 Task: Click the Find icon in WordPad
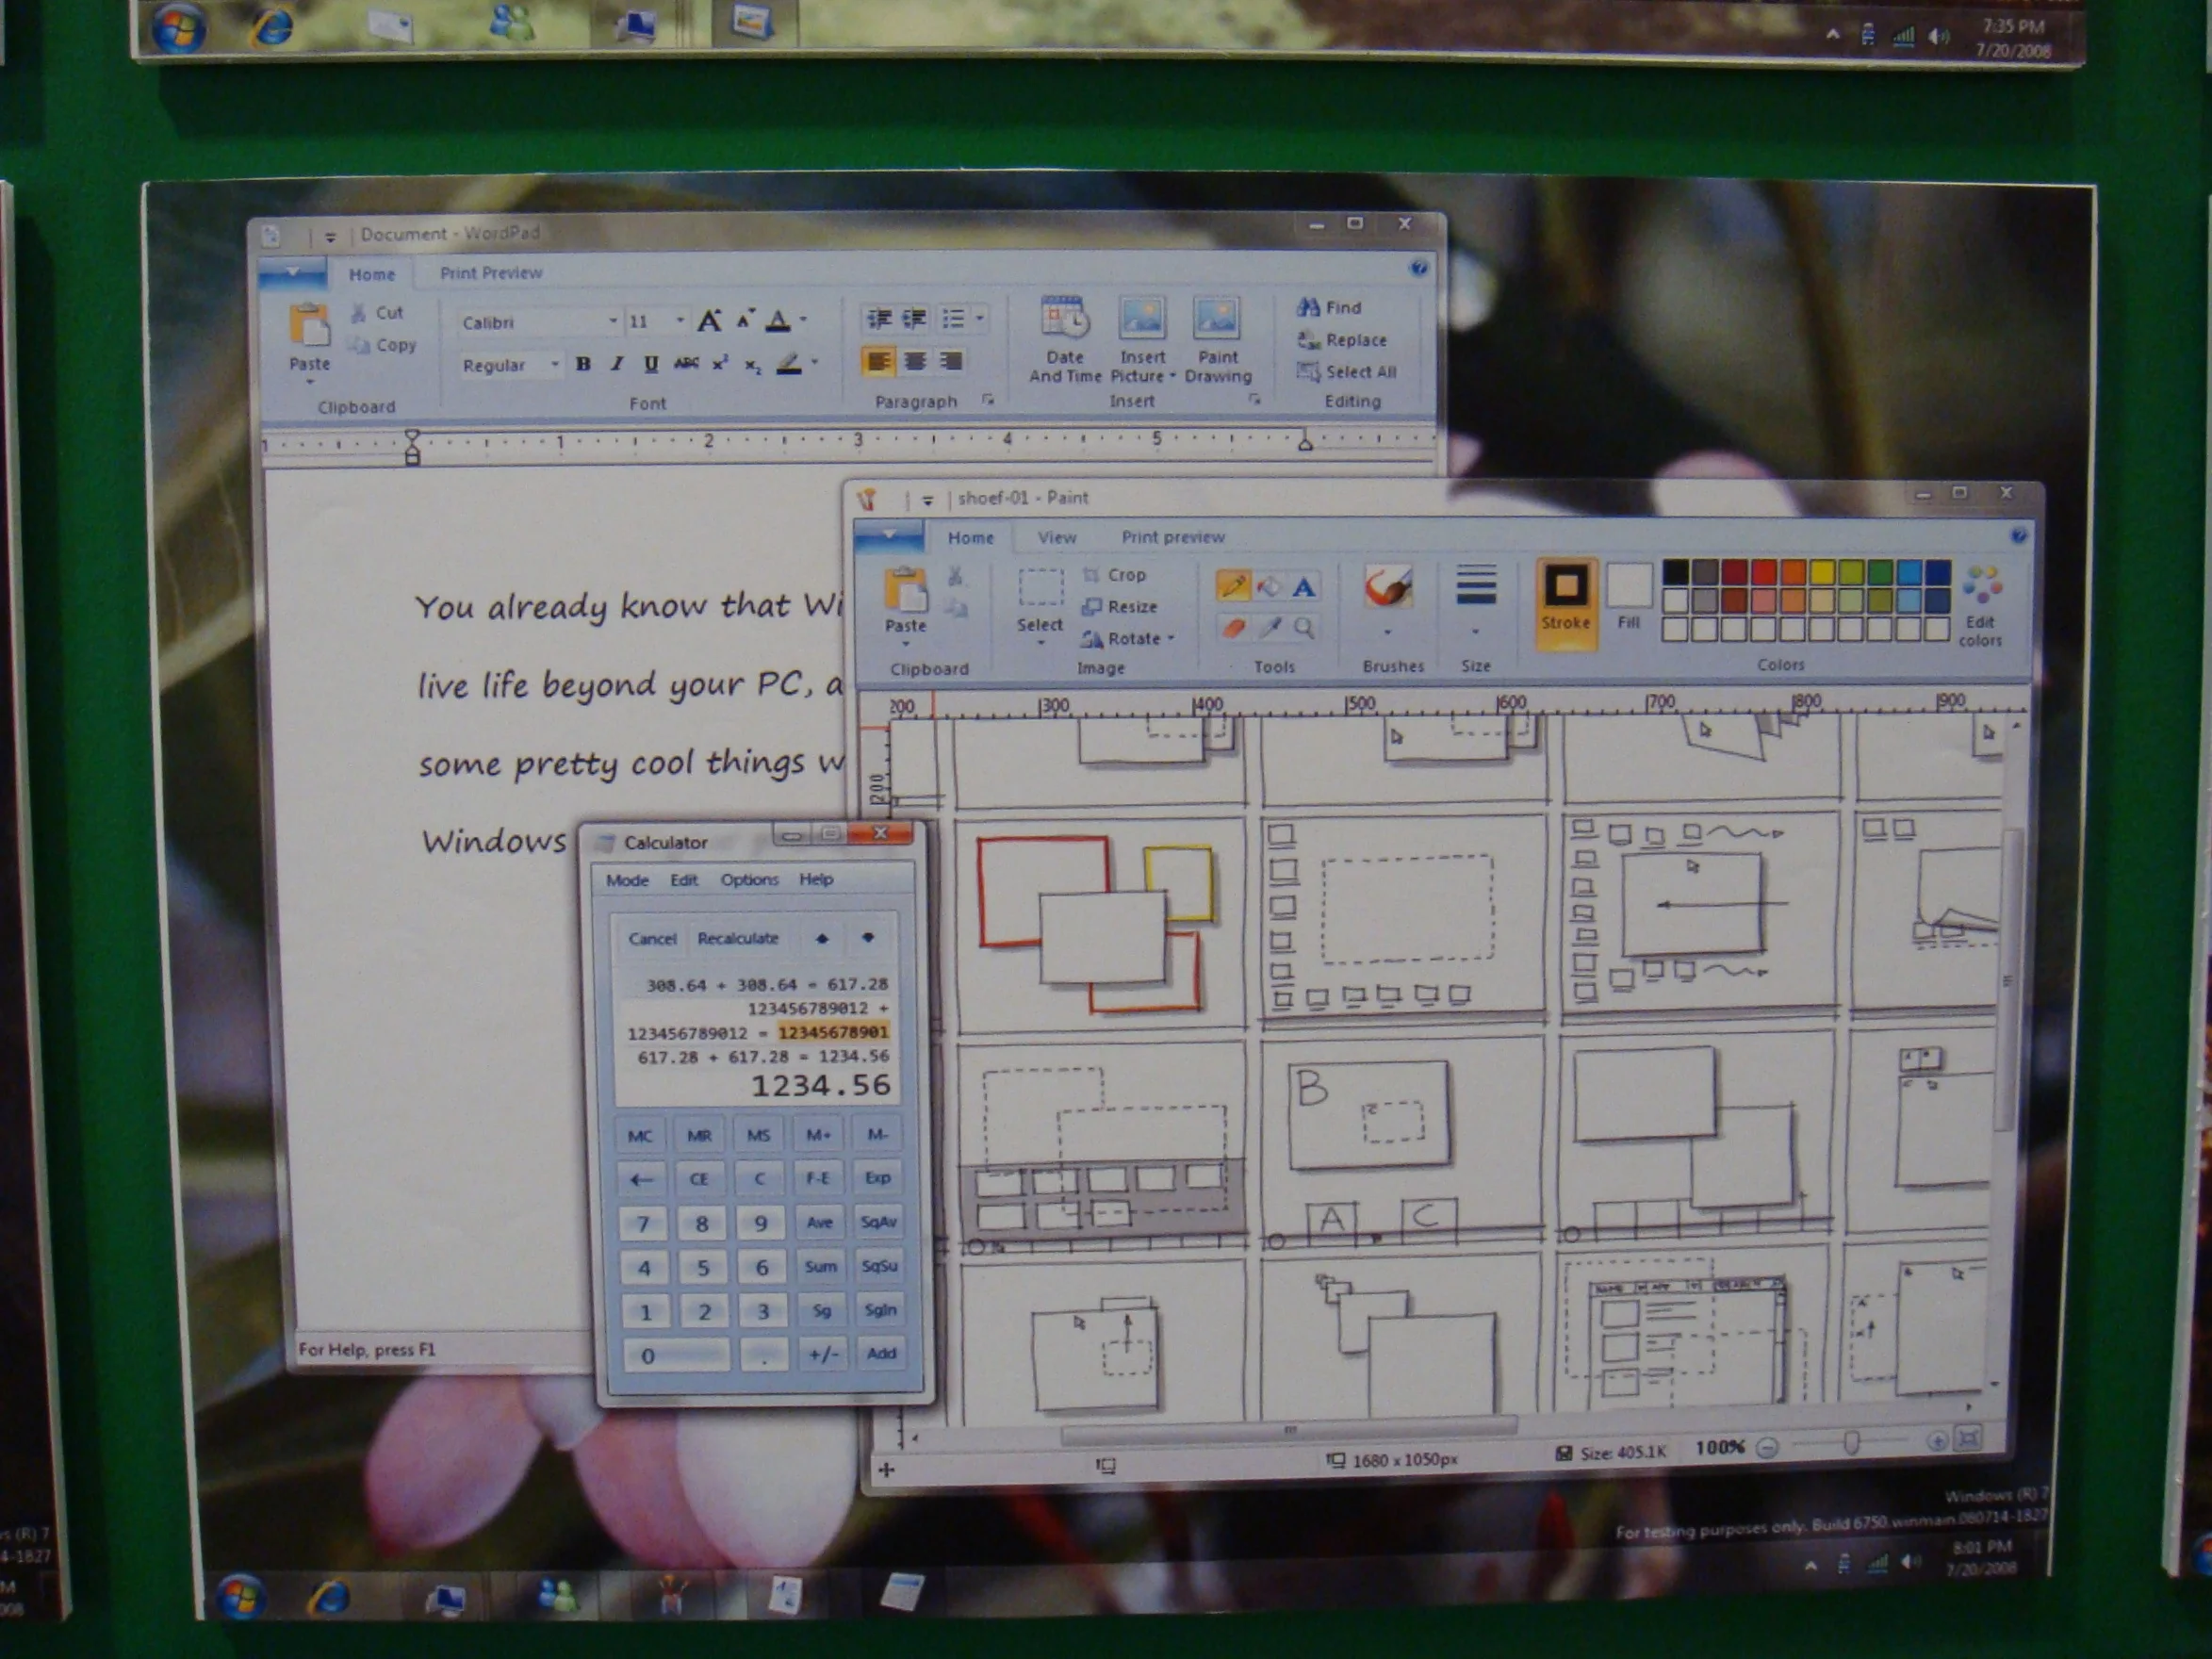(1308, 308)
